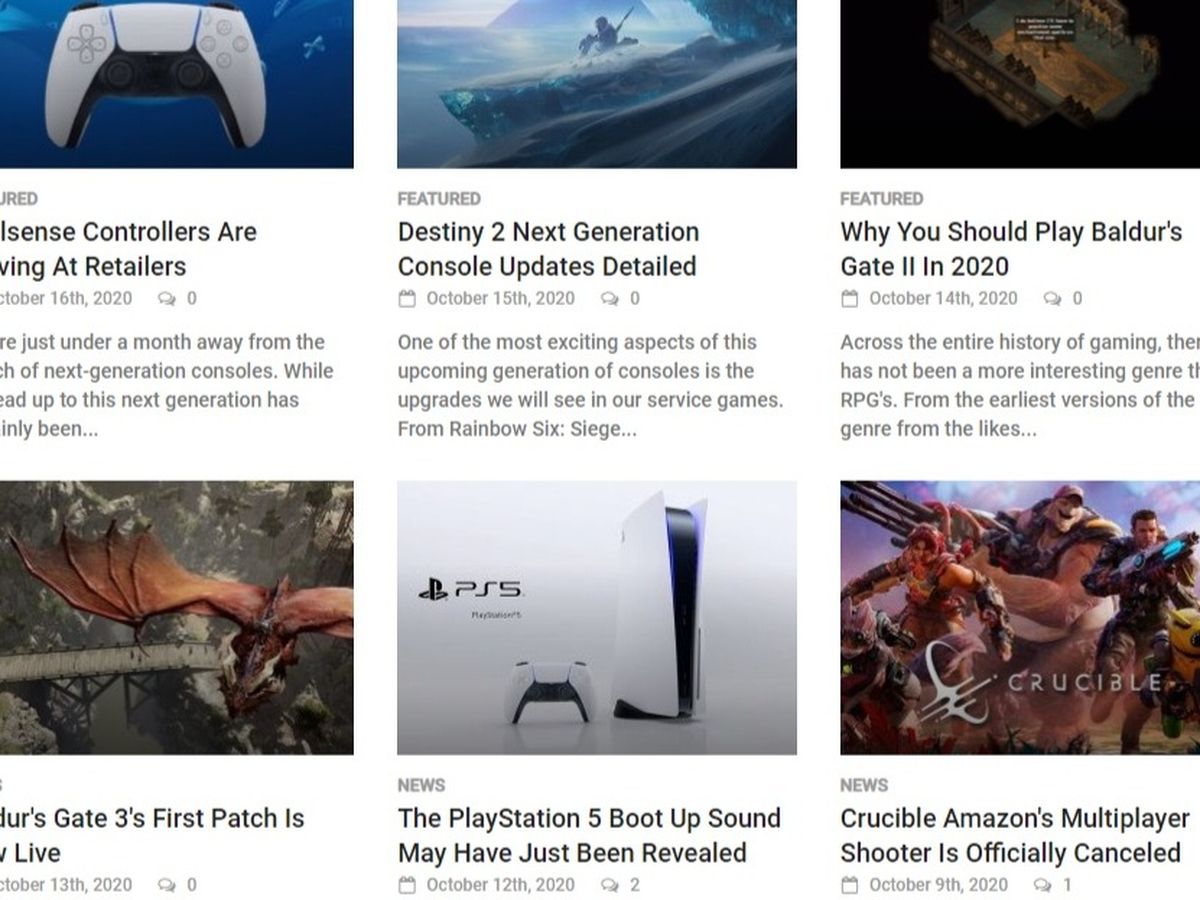Viewport: 1200px width, 900px height.
Task: Click the comment icon on the Baldur's Gate II post
Action: click(1052, 298)
